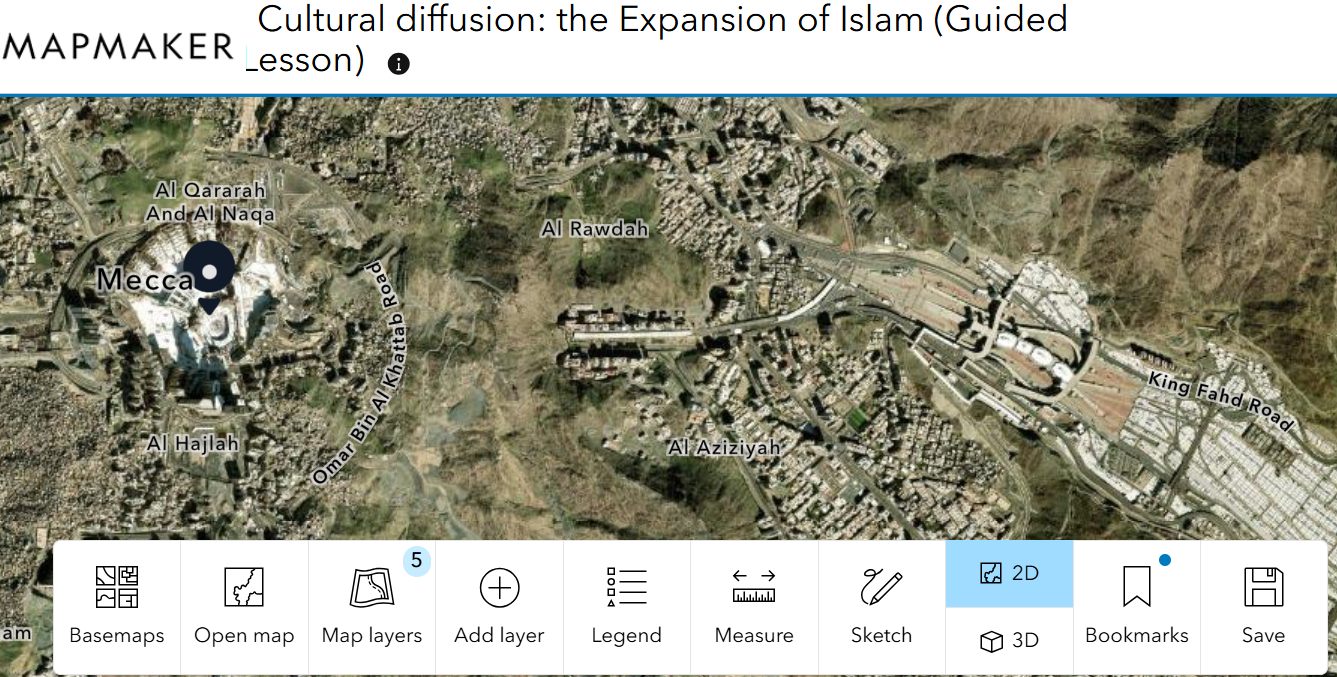Screen dimensions: 1337x677
Task: Click the Add layer plus icon
Action: pyautogui.click(x=499, y=588)
